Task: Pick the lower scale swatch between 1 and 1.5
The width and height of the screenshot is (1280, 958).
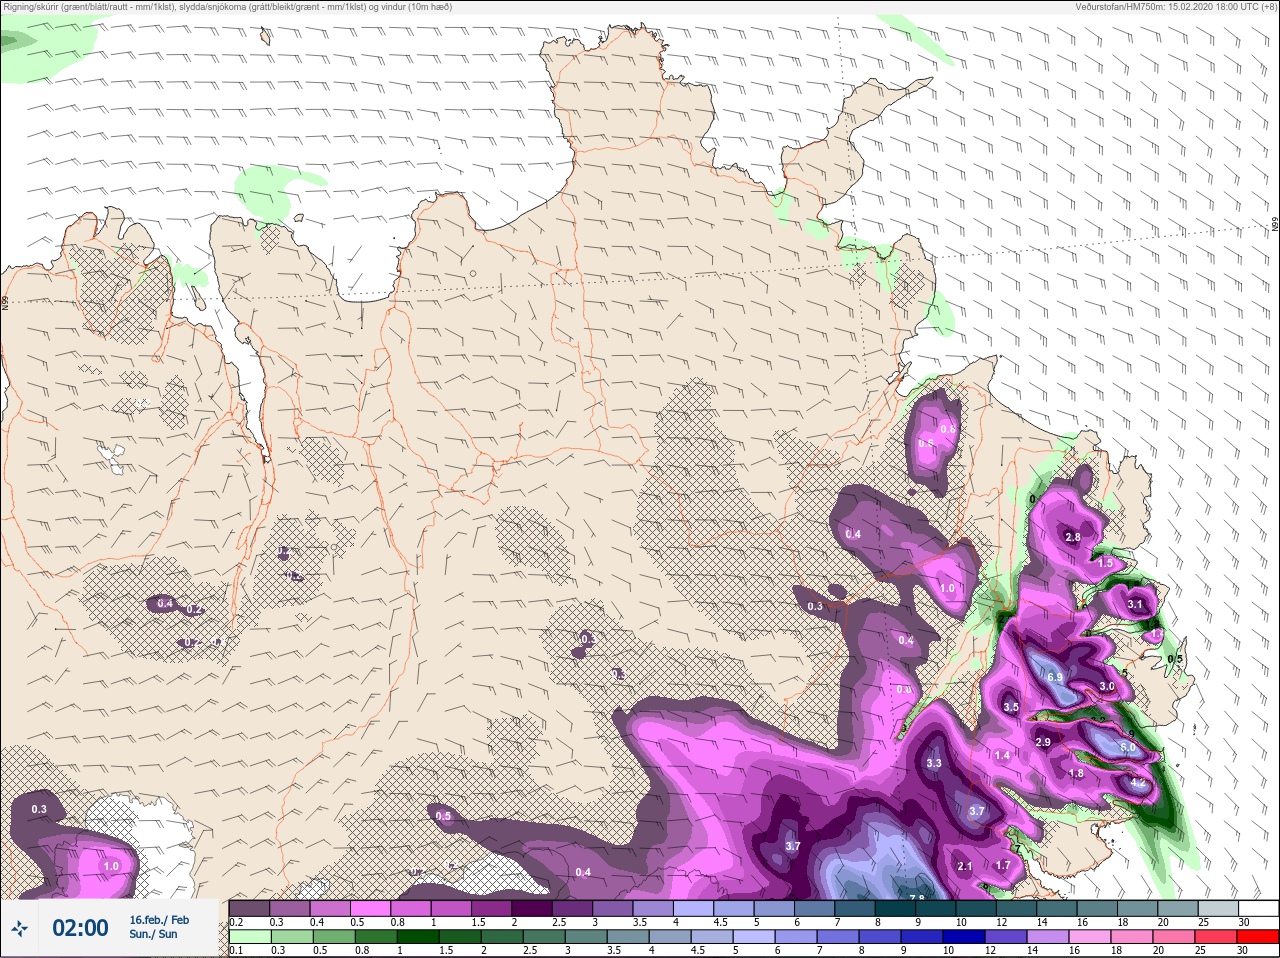Action: coord(417,937)
